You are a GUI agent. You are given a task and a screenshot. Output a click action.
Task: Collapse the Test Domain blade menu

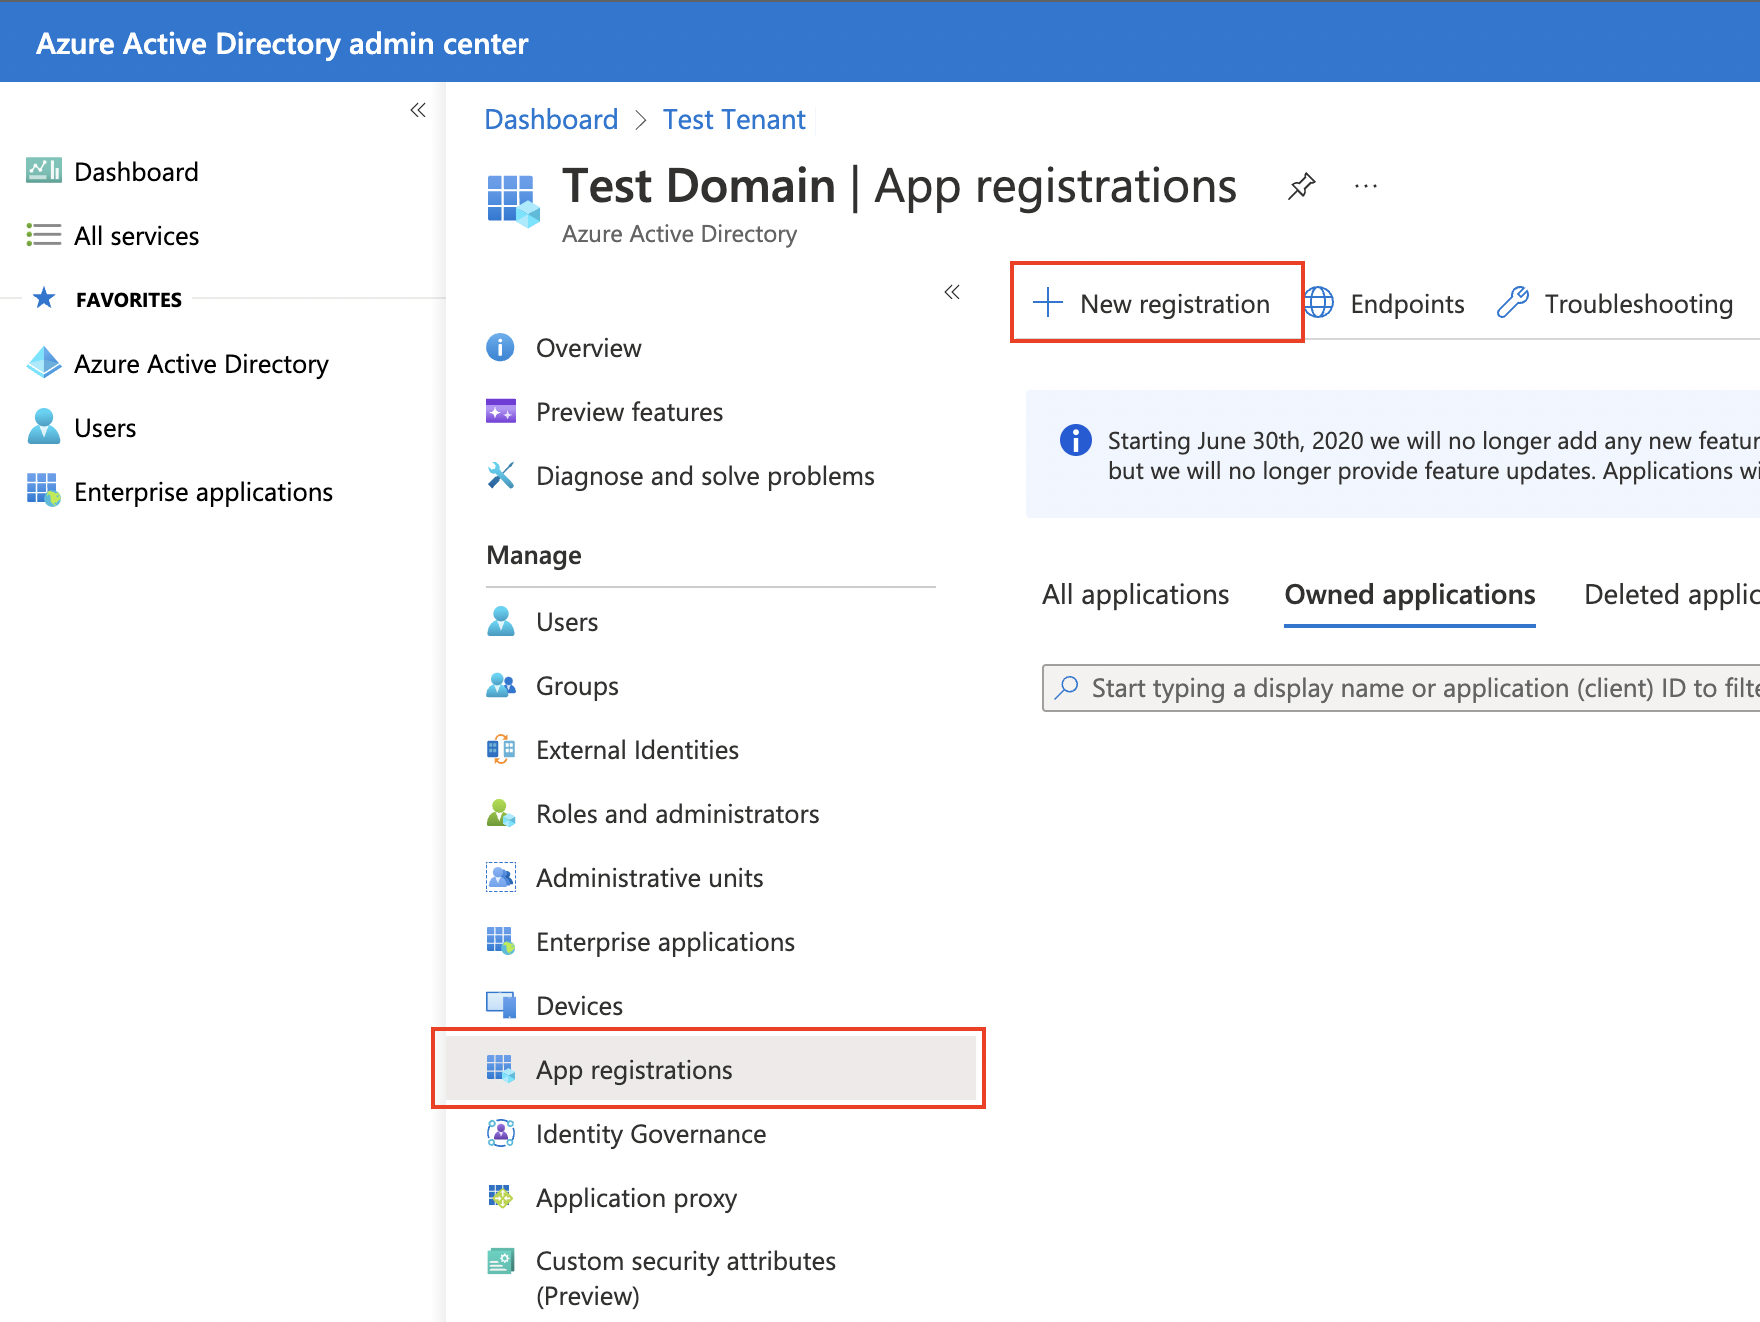[x=951, y=292]
